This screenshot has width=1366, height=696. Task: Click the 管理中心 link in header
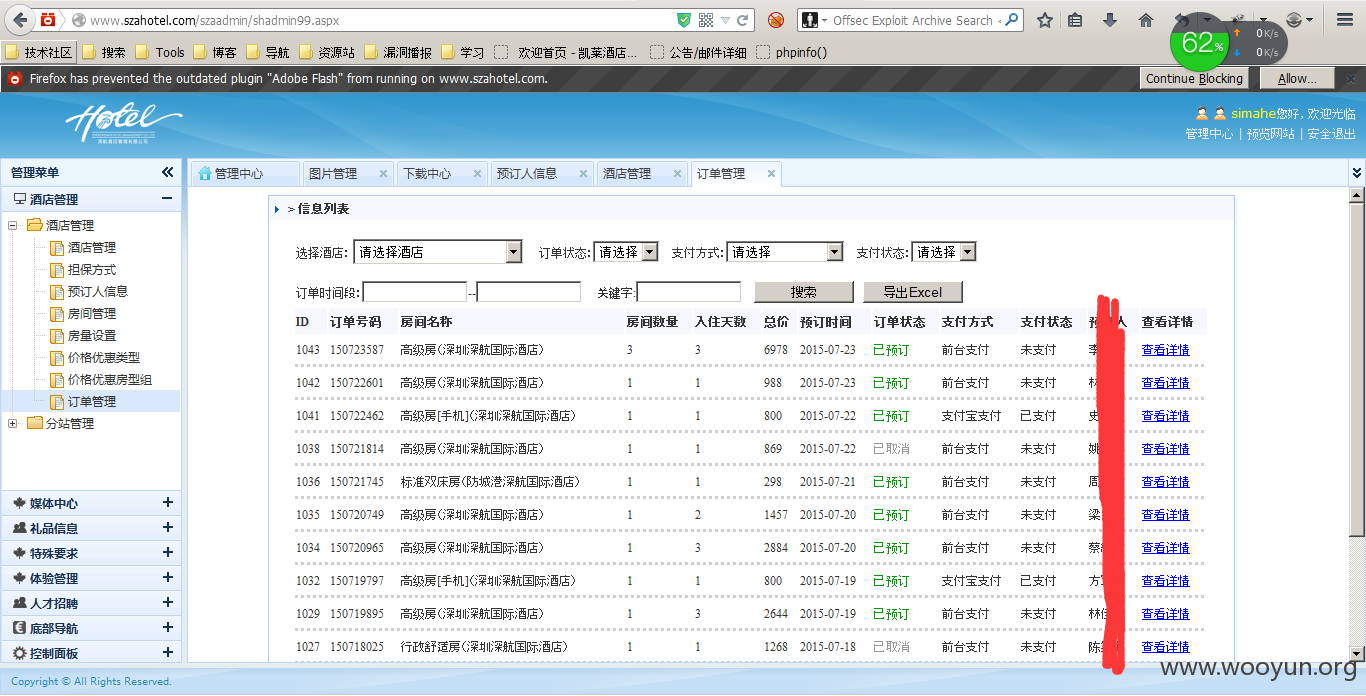(1209, 133)
